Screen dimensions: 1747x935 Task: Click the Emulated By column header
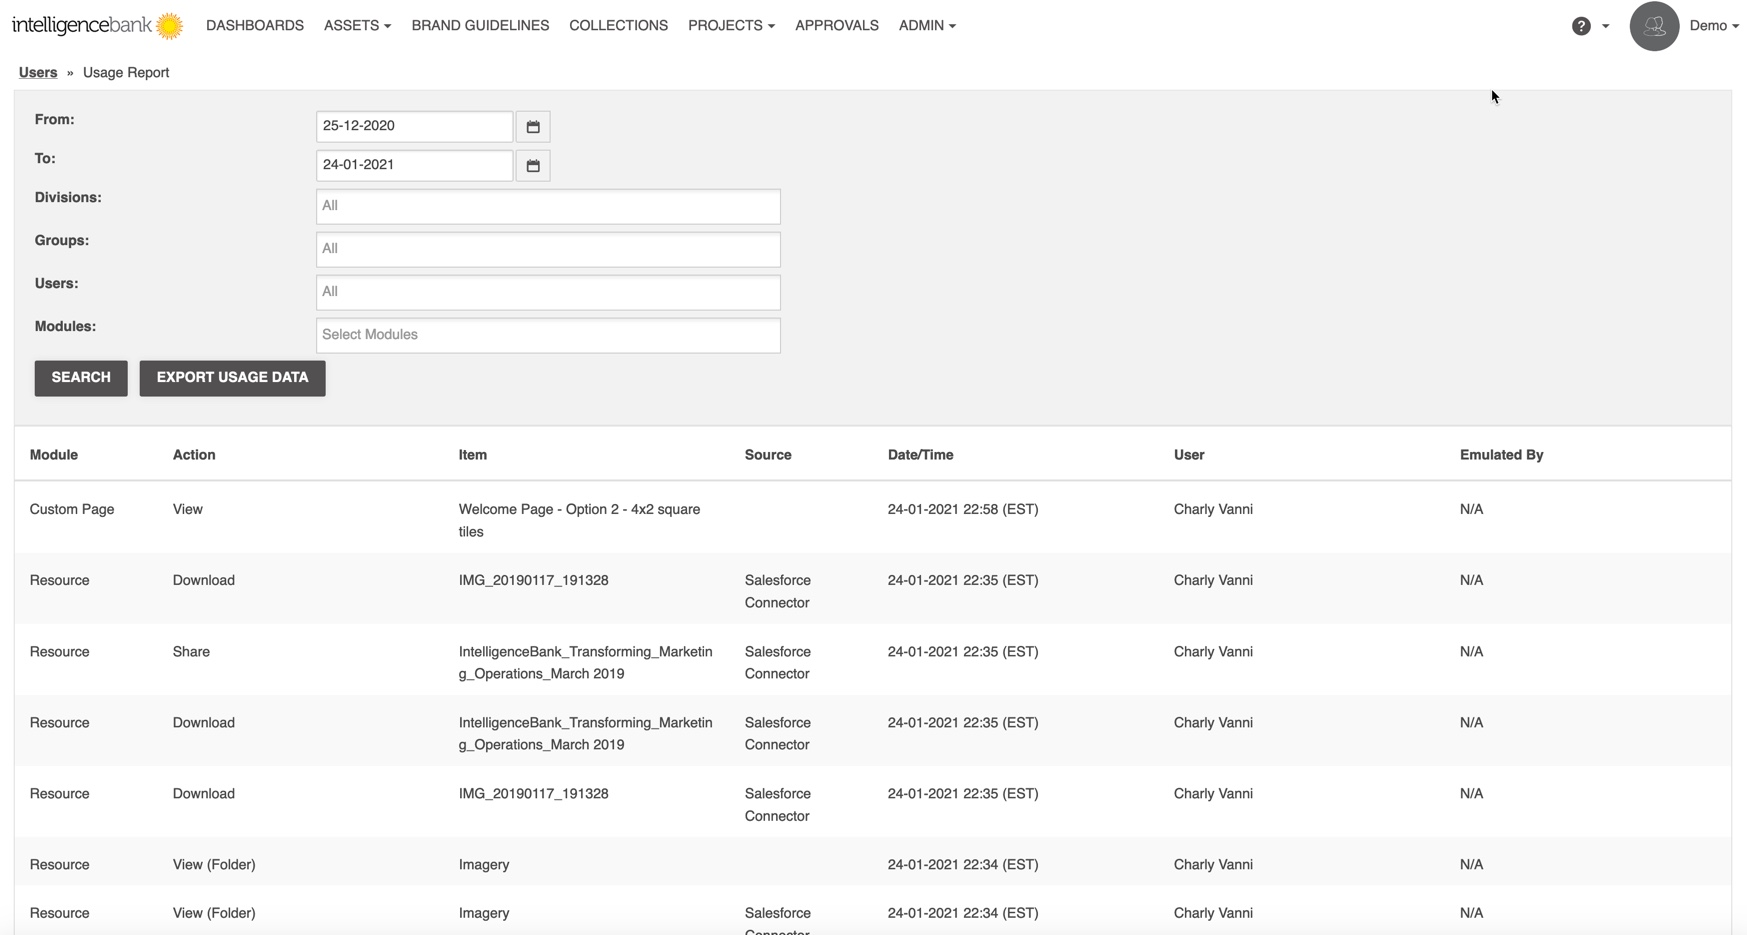click(1502, 455)
